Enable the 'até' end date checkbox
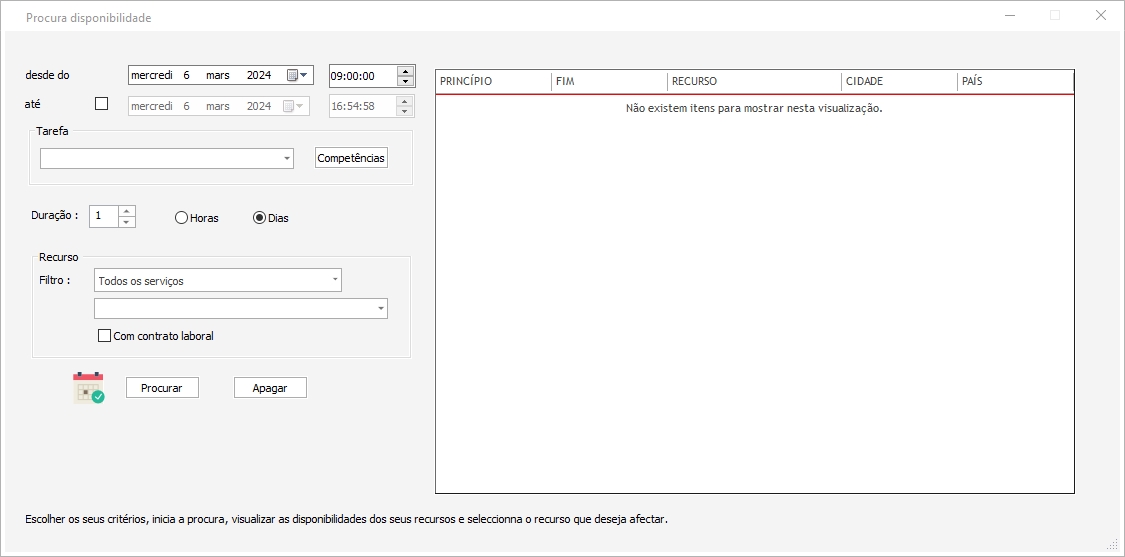Image resolution: width=1125 pixels, height=557 pixels. coord(102,103)
